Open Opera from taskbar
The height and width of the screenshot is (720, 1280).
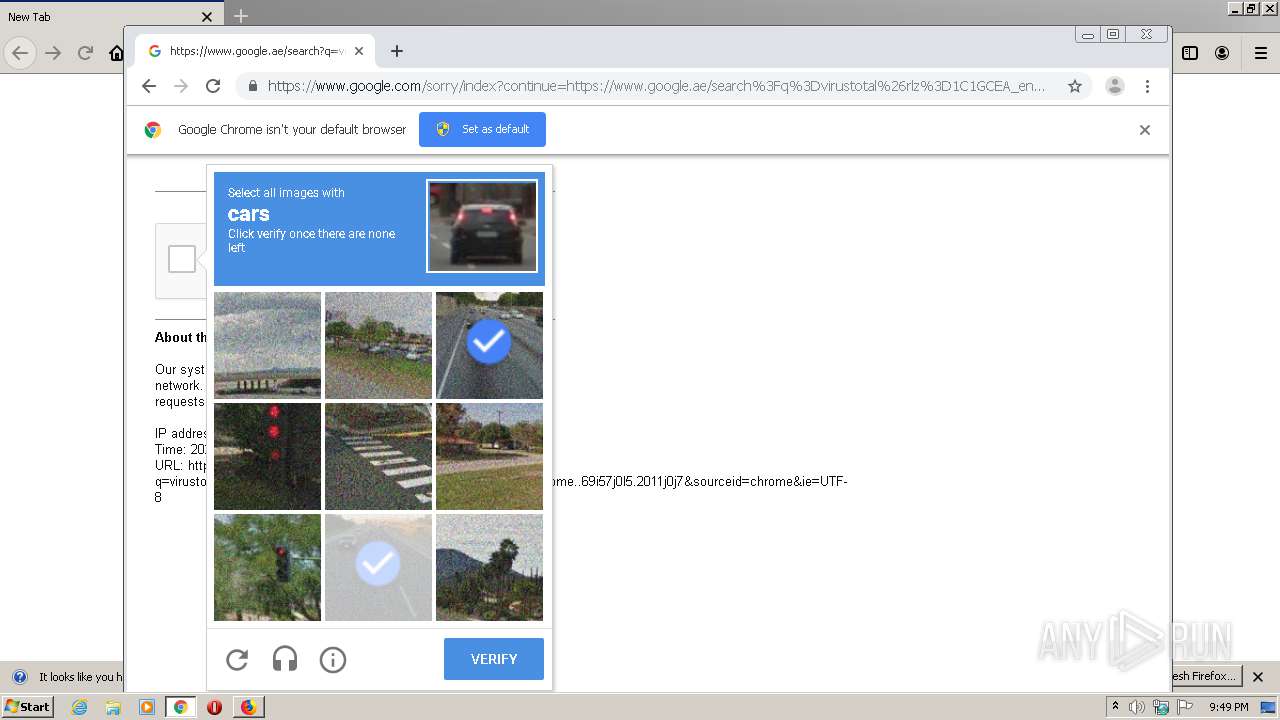[x=214, y=707]
